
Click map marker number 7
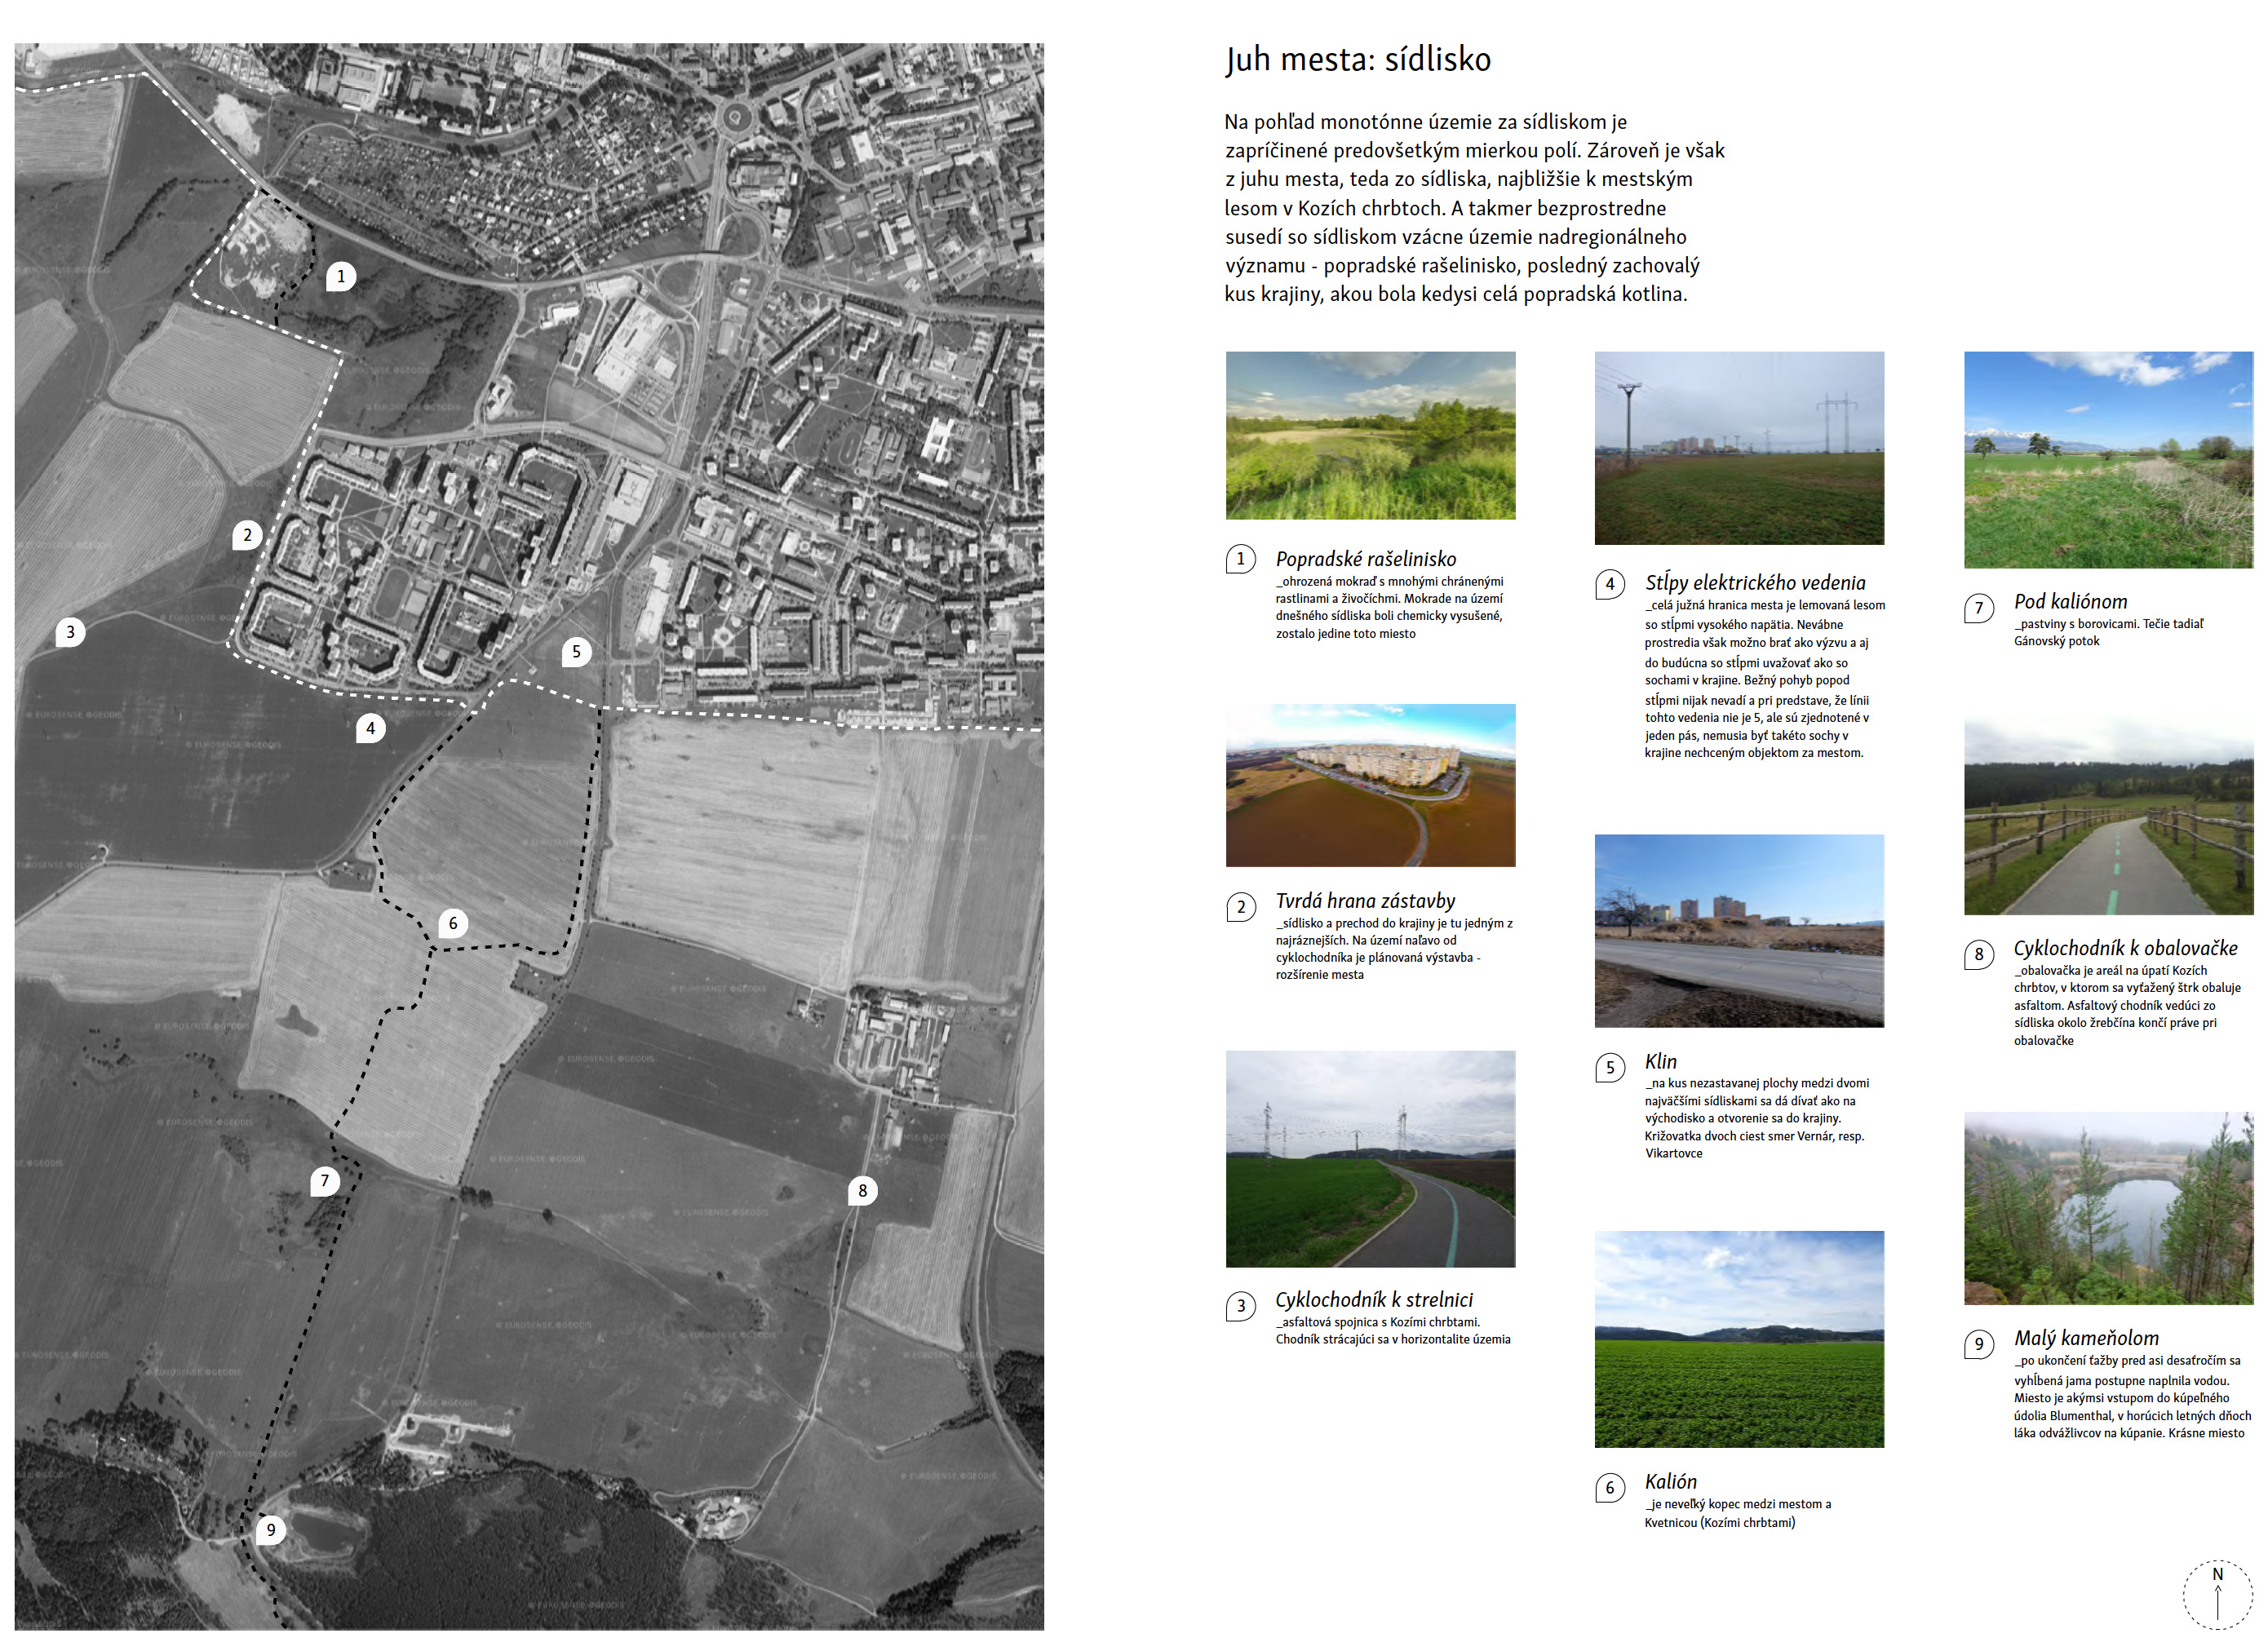click(x=324, y=1181)
